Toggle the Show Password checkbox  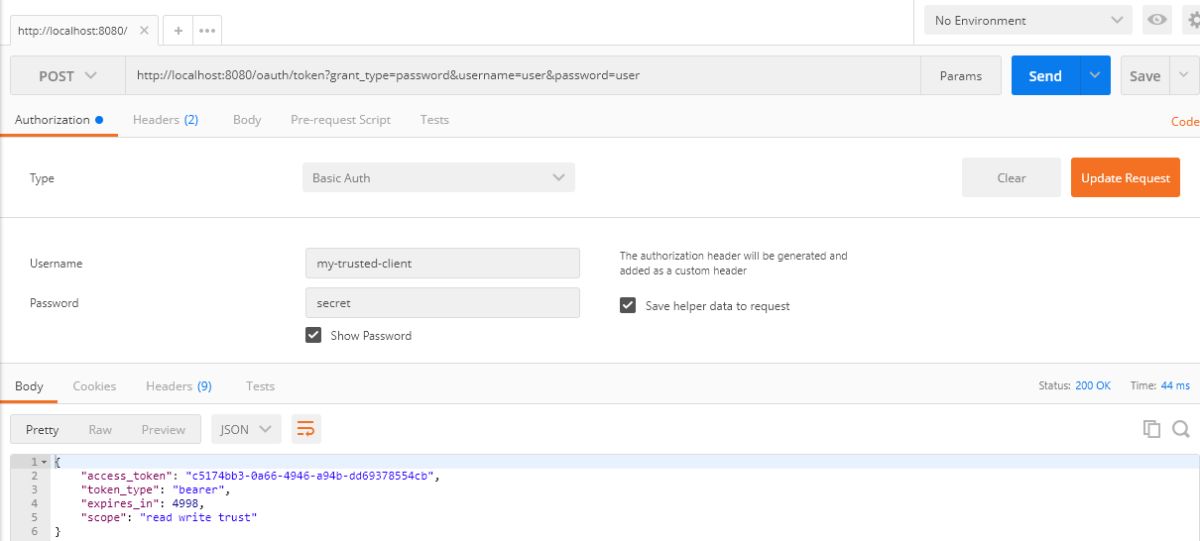coord(314,335)
